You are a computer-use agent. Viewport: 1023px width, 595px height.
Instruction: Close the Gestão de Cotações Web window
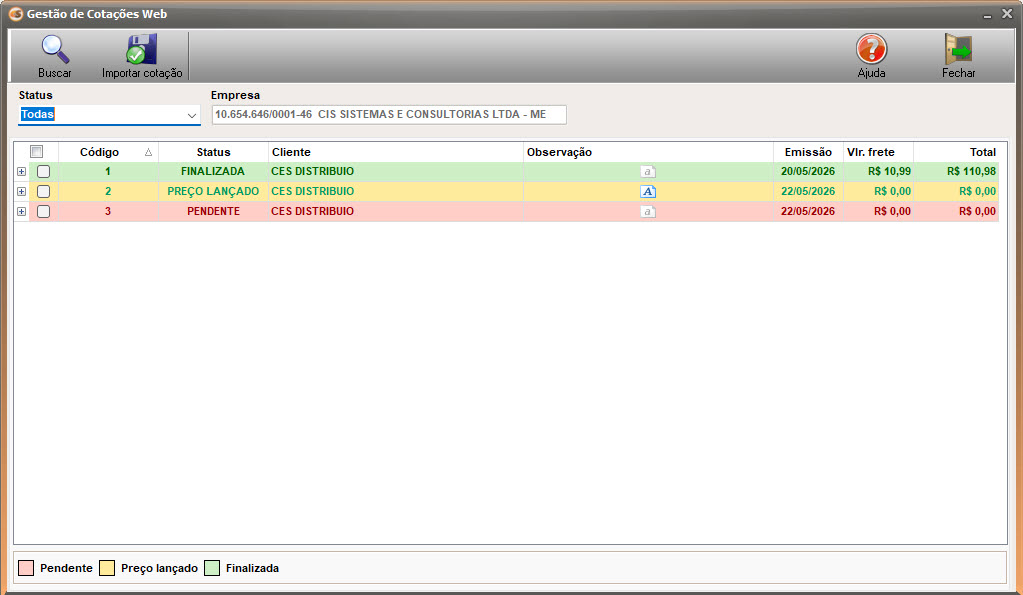click(x=1007, y=14)
